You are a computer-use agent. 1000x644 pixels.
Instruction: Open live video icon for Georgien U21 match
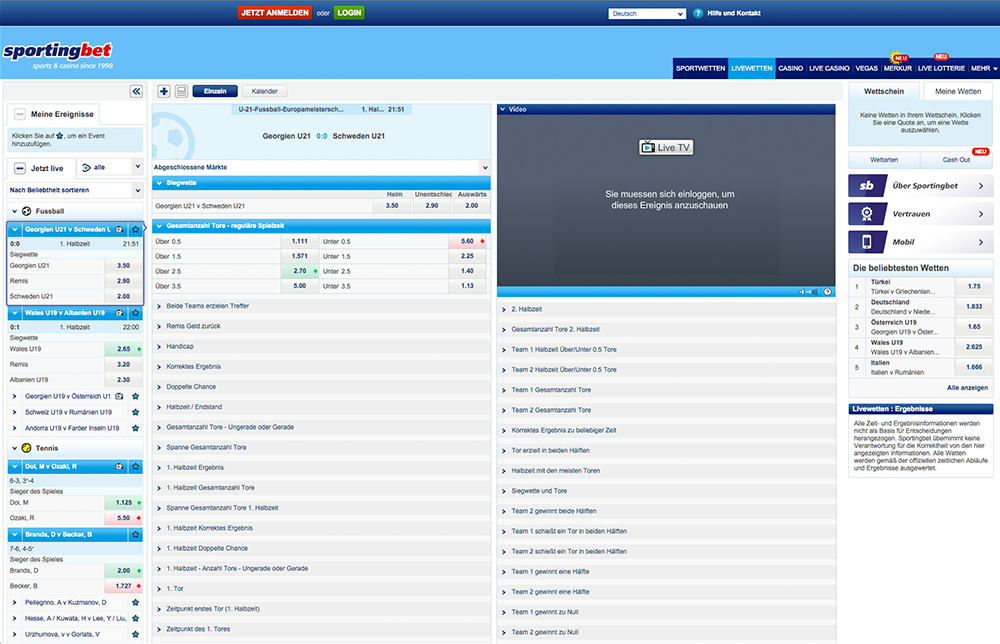coord(119,229)
